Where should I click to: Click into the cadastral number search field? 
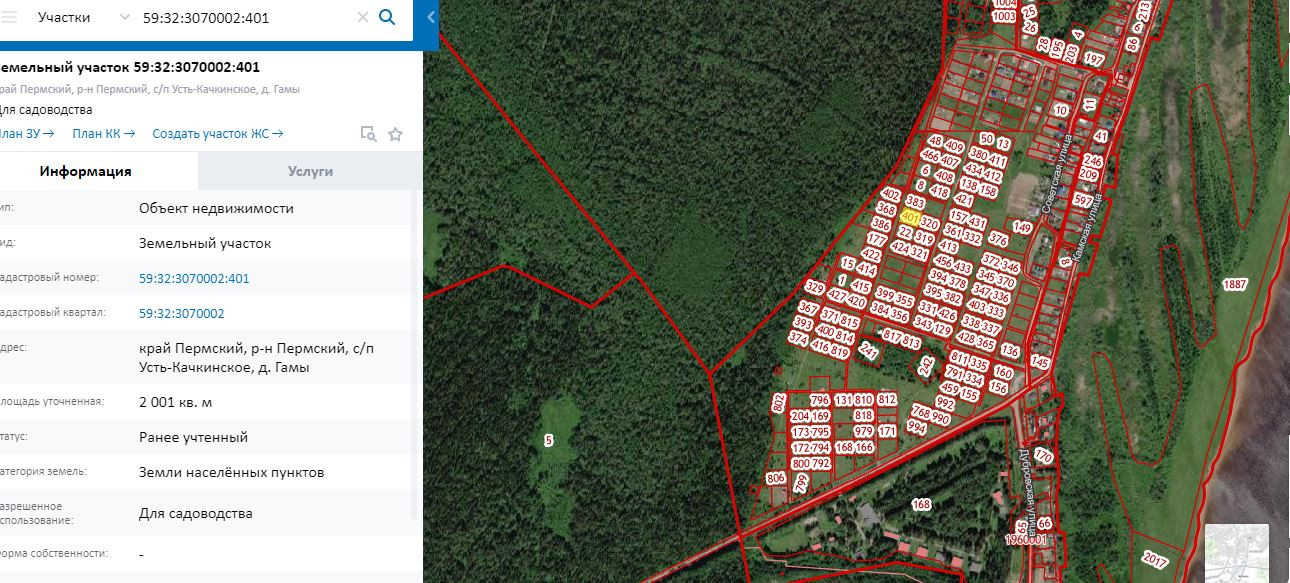tap(245, 17)
